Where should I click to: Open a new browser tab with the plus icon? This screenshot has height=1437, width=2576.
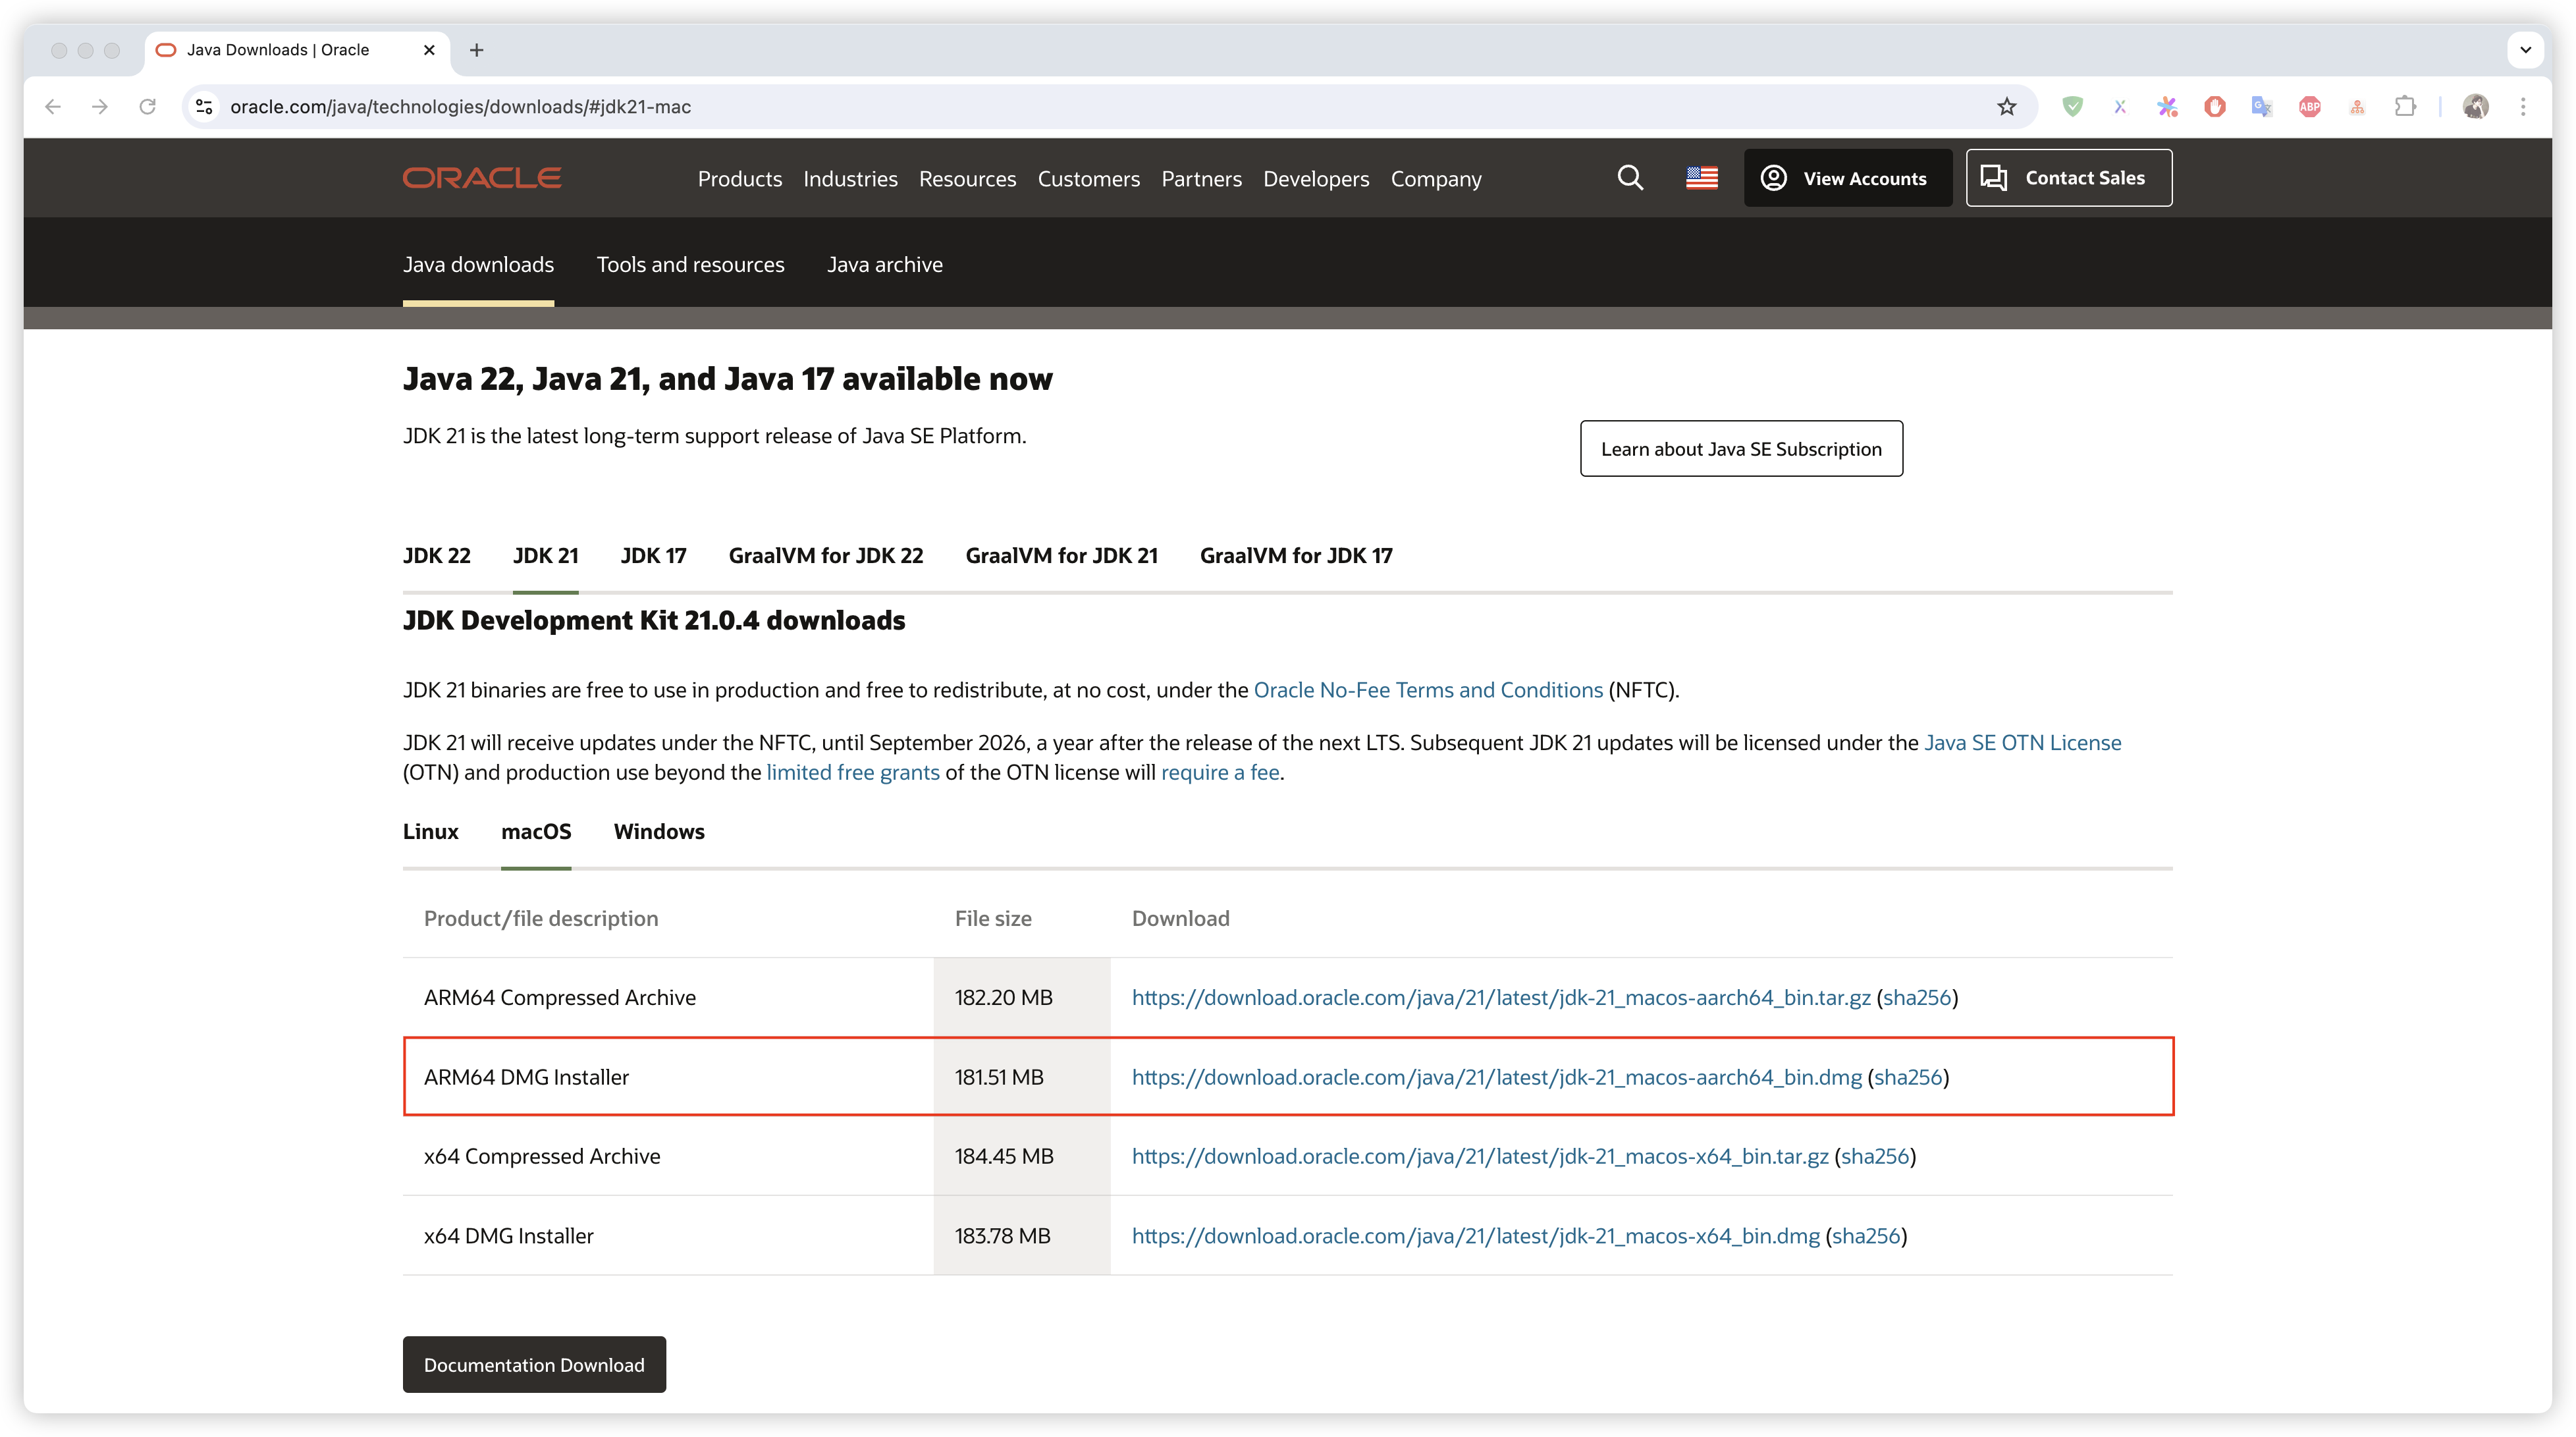coord(476,50)
